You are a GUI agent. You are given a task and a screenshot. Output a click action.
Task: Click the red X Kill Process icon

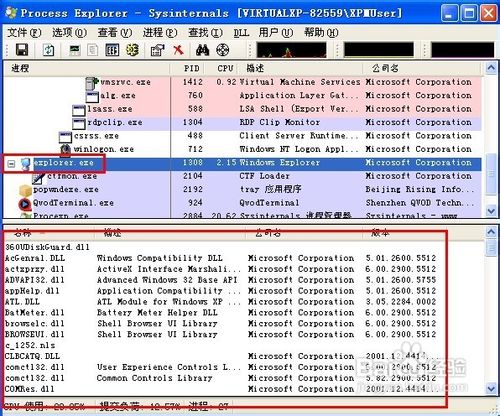(x=178, y=50)
